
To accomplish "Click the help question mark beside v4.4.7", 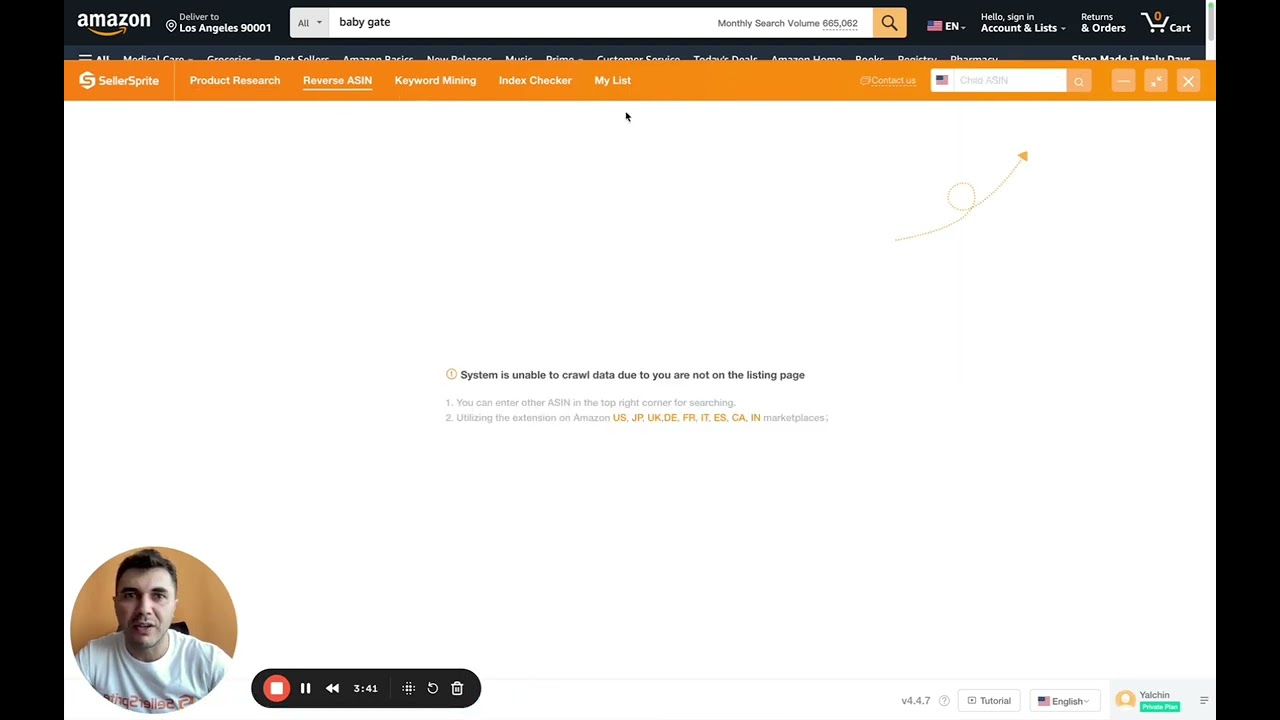I will (944, 701).
